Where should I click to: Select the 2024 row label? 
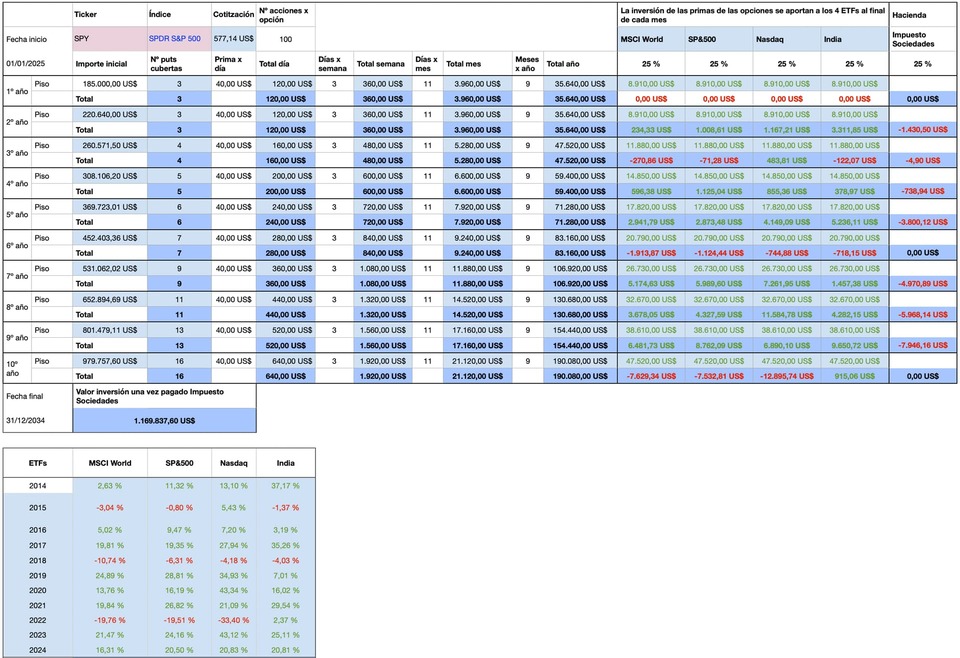click(37, 650)
